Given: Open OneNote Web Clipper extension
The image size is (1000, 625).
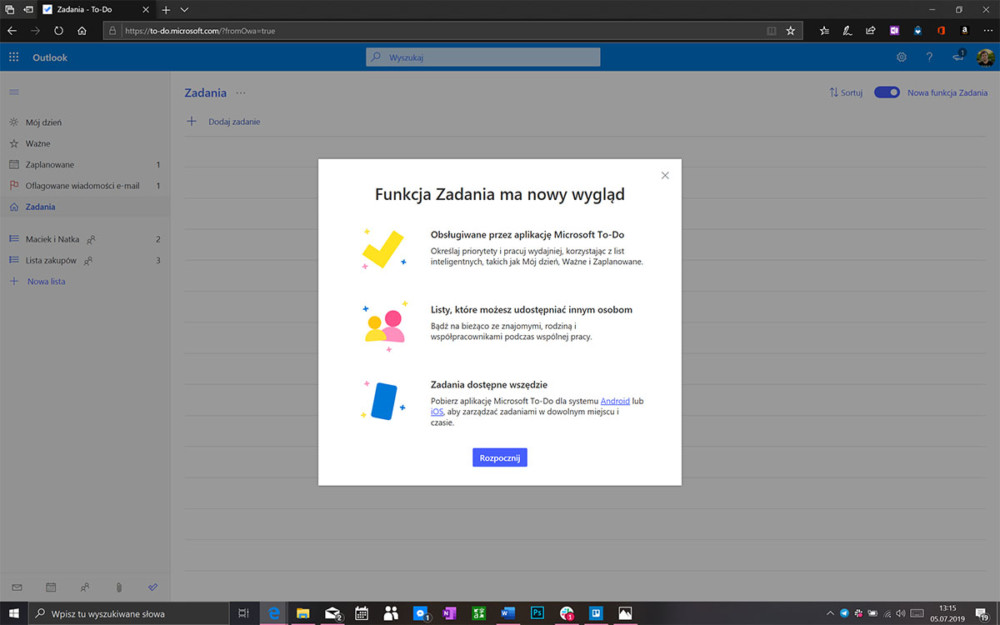Looking at the screenshot, I should [894, 31].
